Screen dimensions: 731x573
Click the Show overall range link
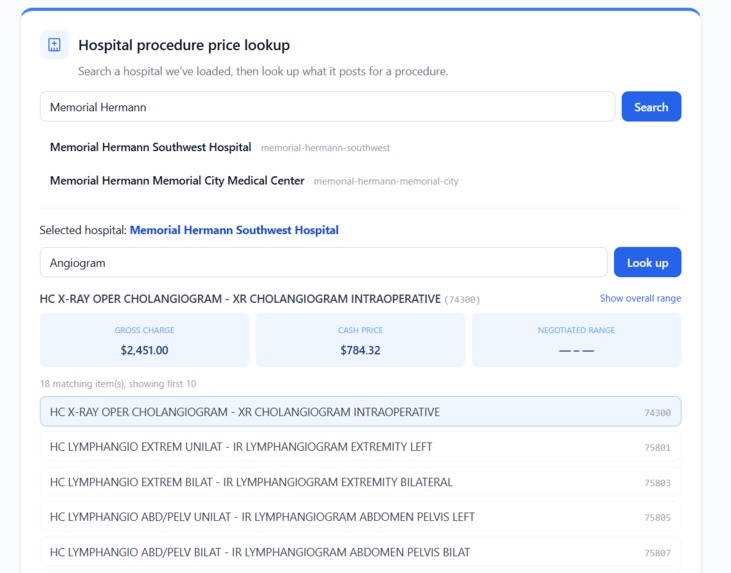(640, 298)
